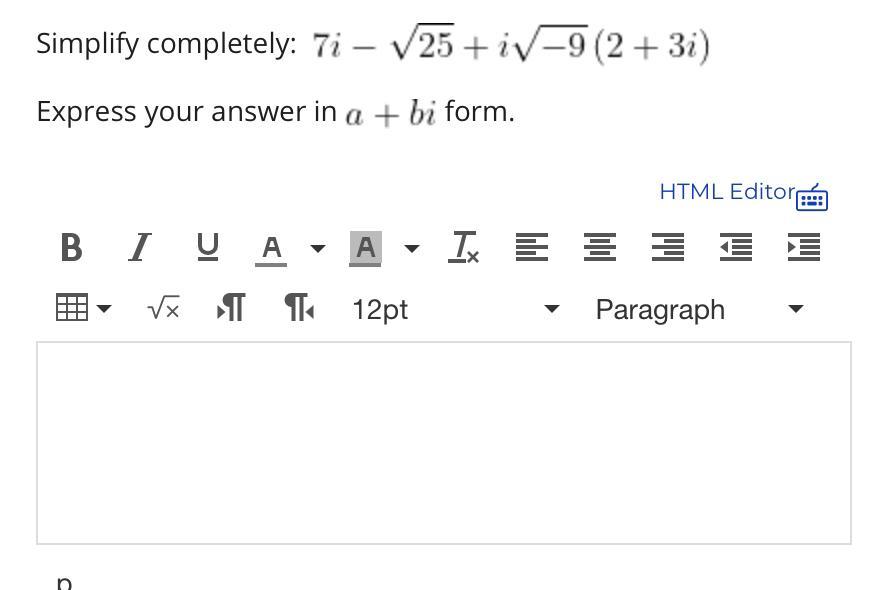
Task: Center align the text
Action: [600, 247]
